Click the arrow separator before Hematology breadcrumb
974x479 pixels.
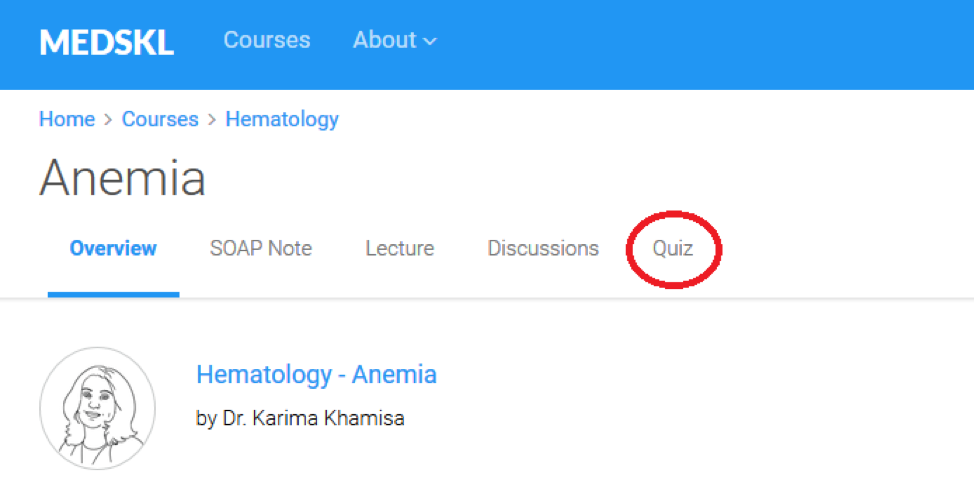[x=212, y=120]
